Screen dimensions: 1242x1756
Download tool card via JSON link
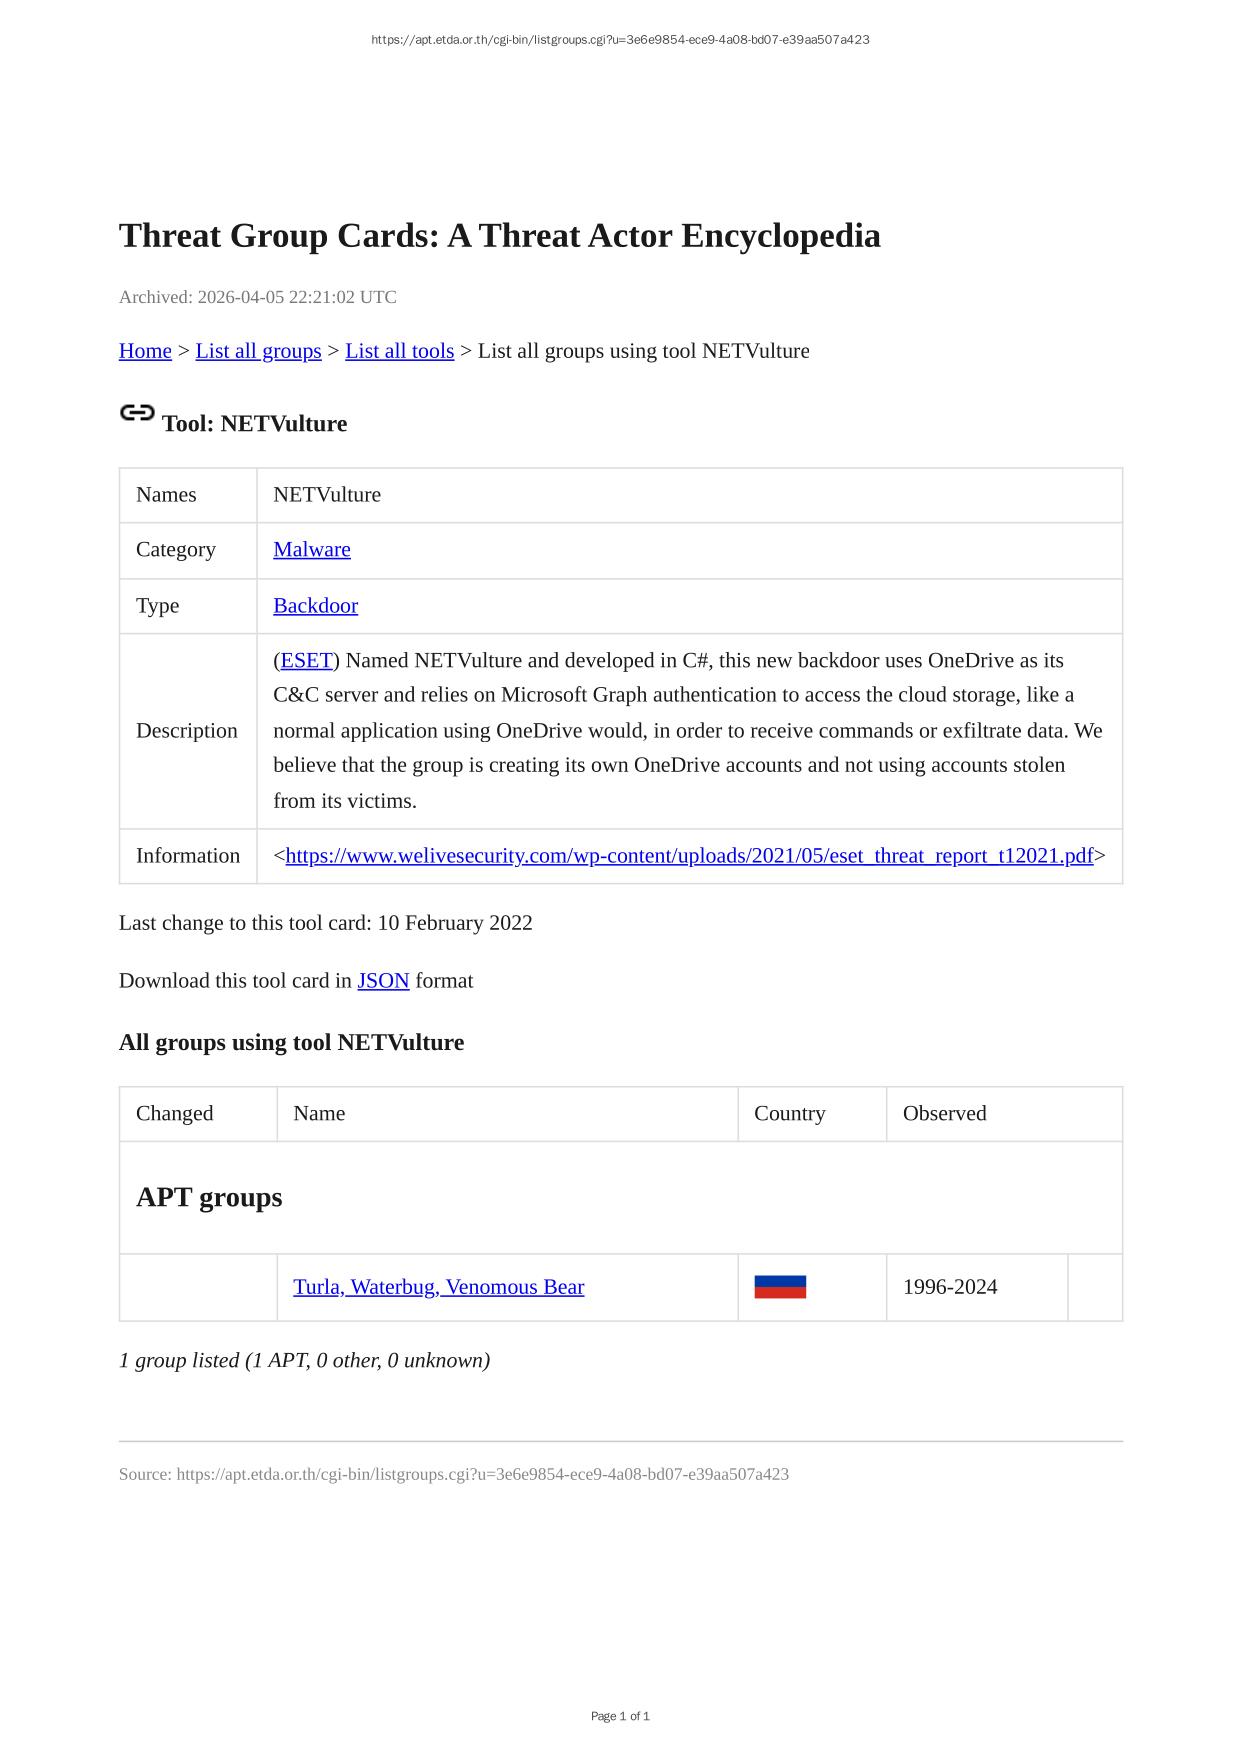coord(383,981)
